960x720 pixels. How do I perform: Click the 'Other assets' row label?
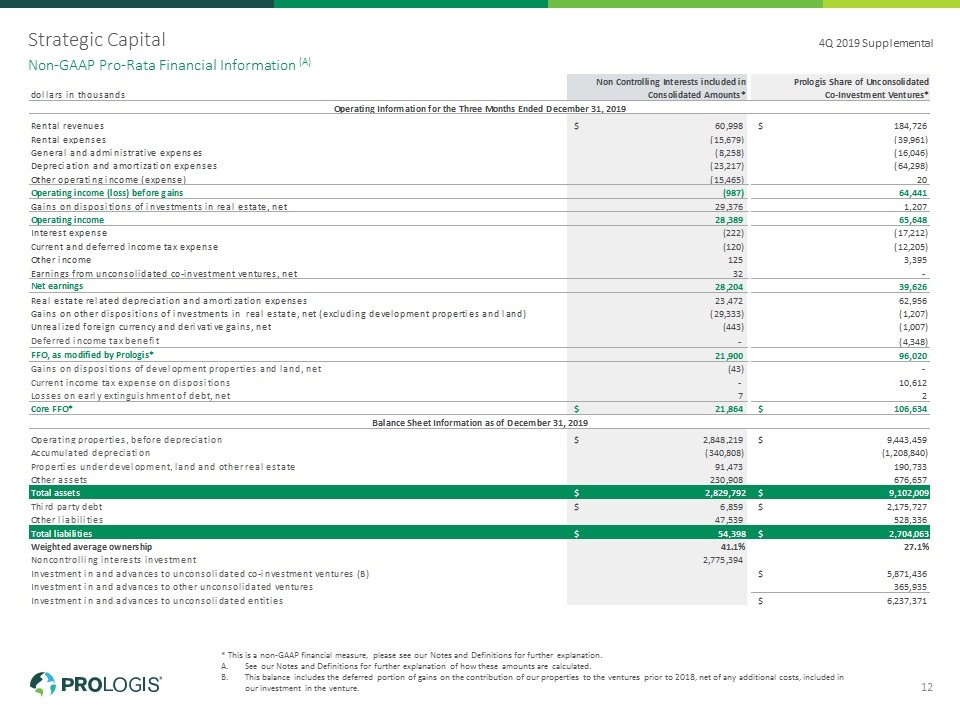pyautogui.click(x=59, y=479)
